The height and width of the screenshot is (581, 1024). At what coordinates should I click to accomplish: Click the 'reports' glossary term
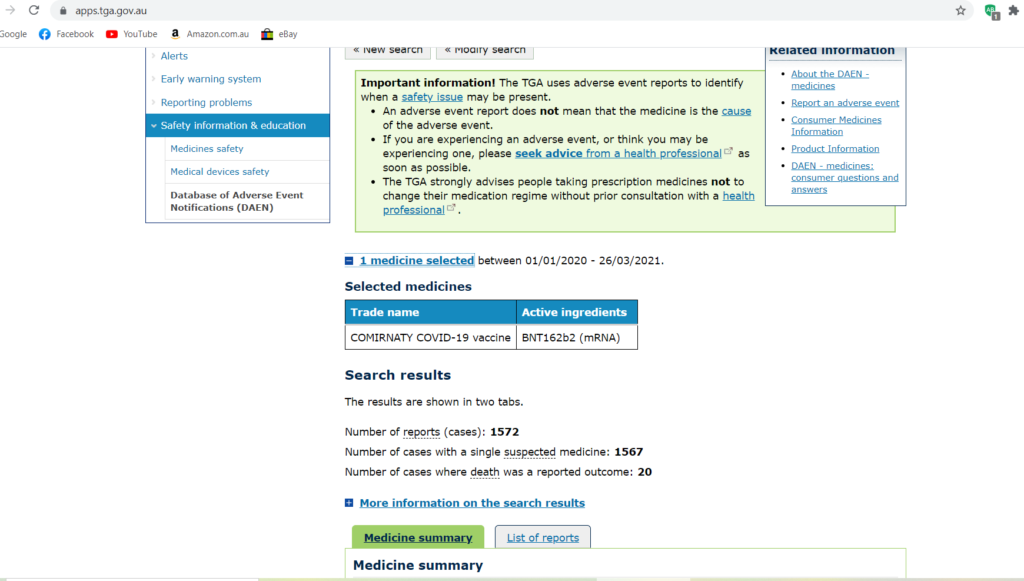pos(421,432)
